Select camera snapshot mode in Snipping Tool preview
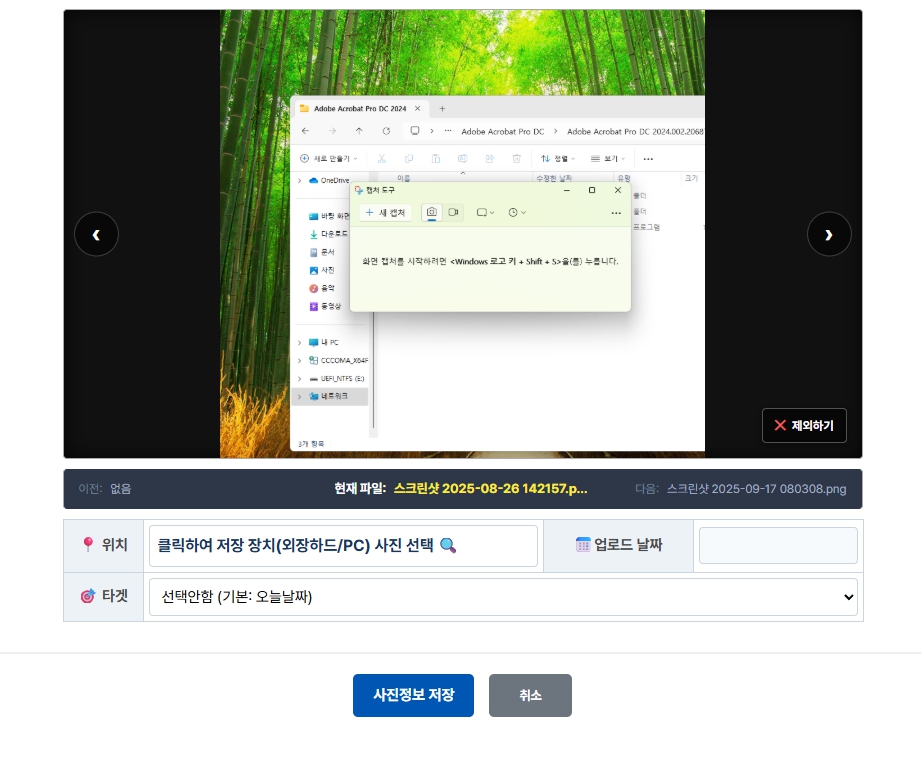 point(432,212)
